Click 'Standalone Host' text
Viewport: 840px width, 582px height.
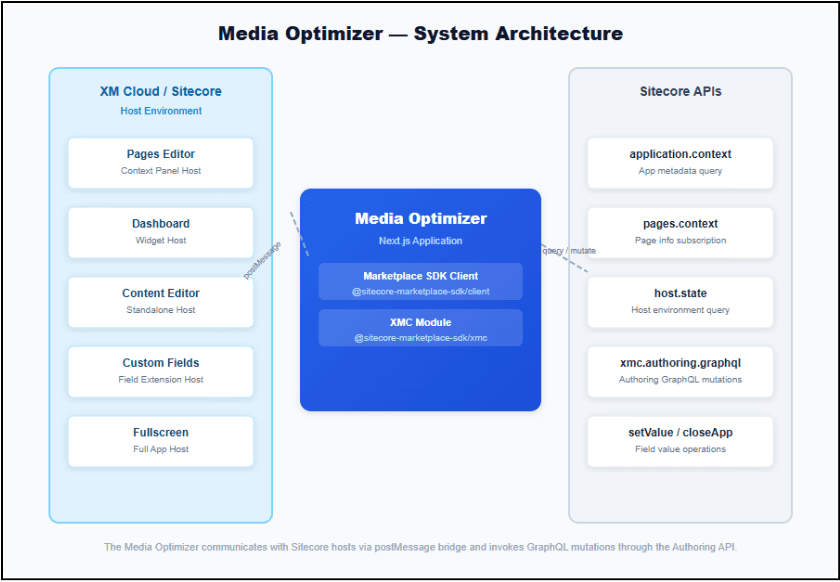pos(161,310)
